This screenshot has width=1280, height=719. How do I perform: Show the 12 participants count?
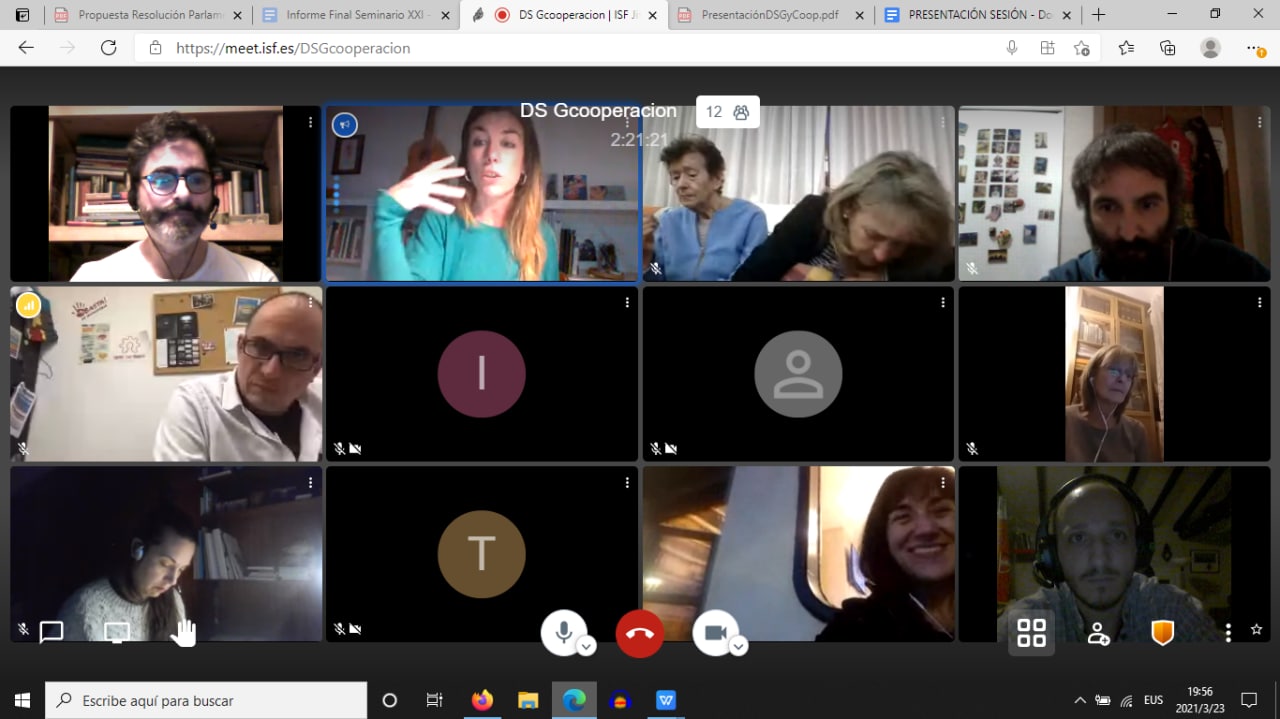pyautogui.click(x=727, y=112)
